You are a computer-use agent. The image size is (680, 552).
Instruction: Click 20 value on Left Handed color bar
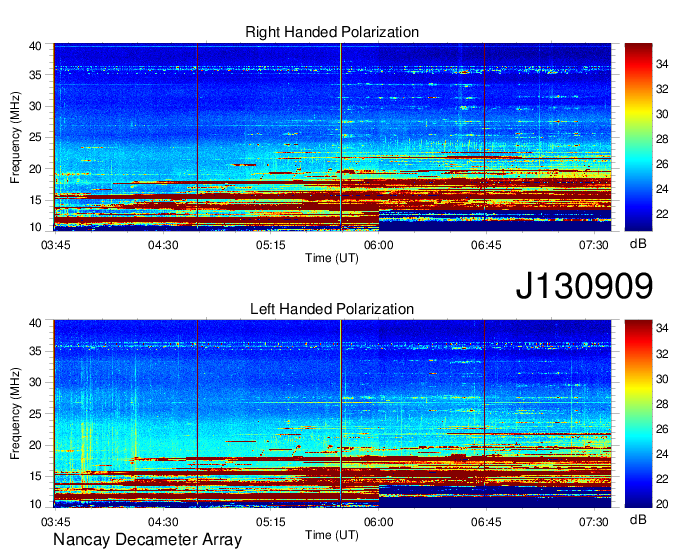point(662,504)
